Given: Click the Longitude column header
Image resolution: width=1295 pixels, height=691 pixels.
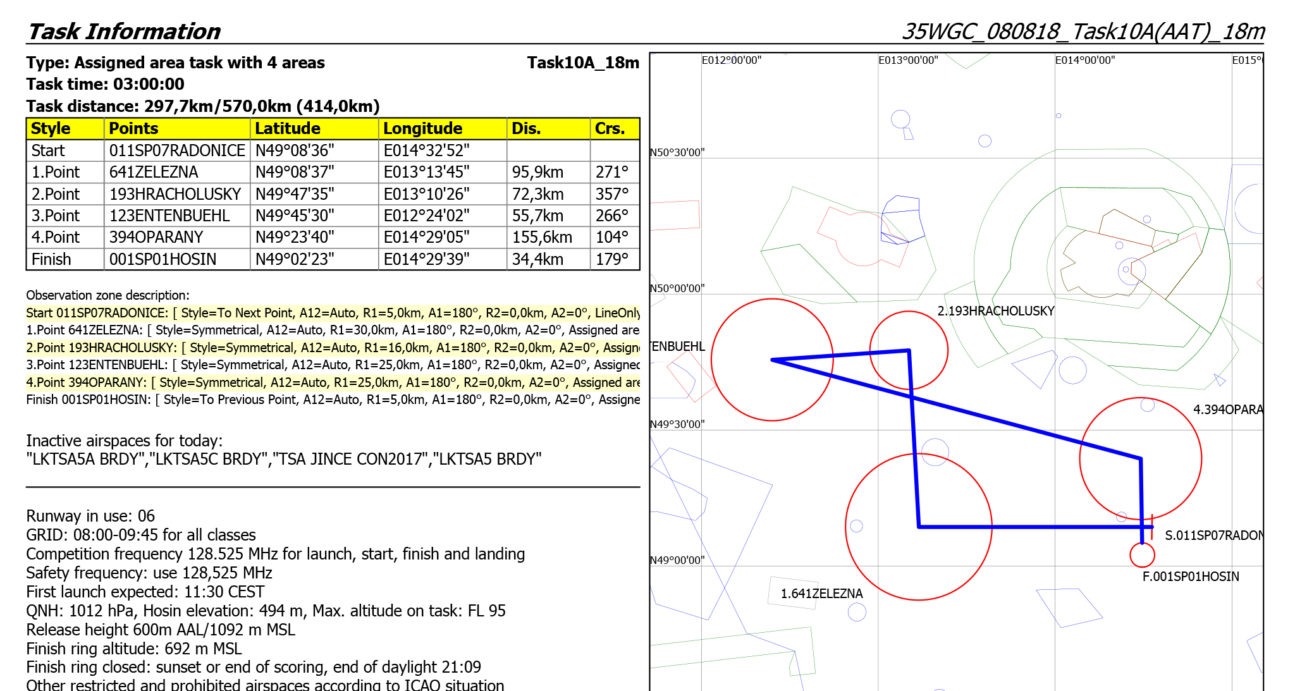Looking at the screenshot, I should 422,128.
